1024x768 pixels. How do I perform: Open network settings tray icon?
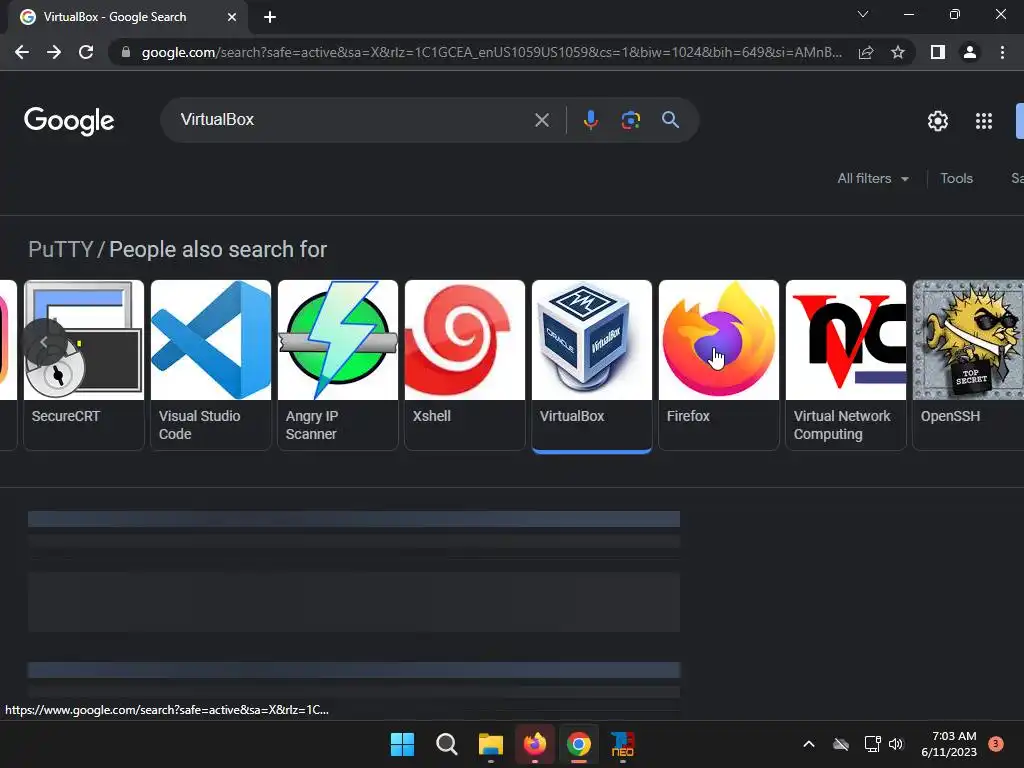coord(872,744)
